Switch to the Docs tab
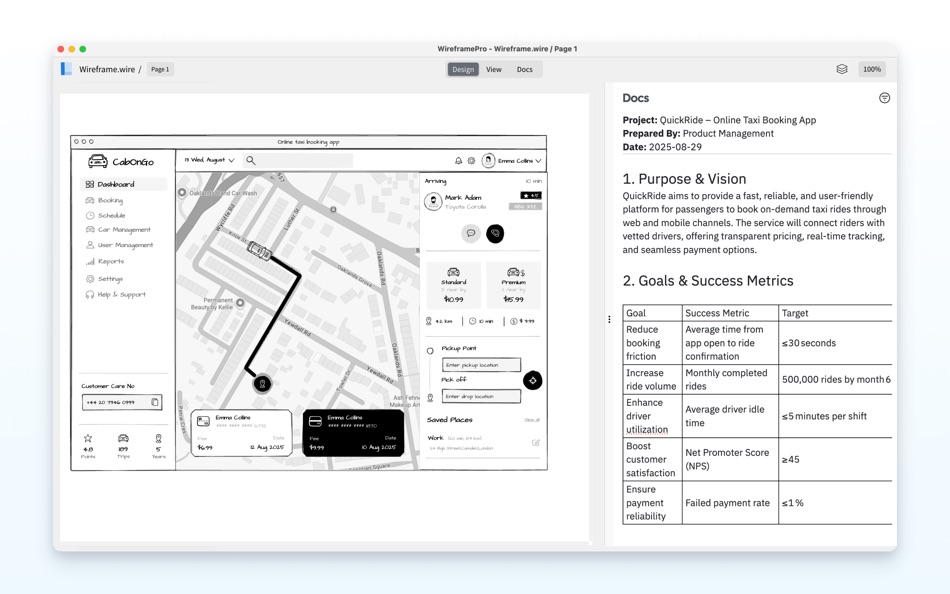950x594 pixels. tap(525, 69)
